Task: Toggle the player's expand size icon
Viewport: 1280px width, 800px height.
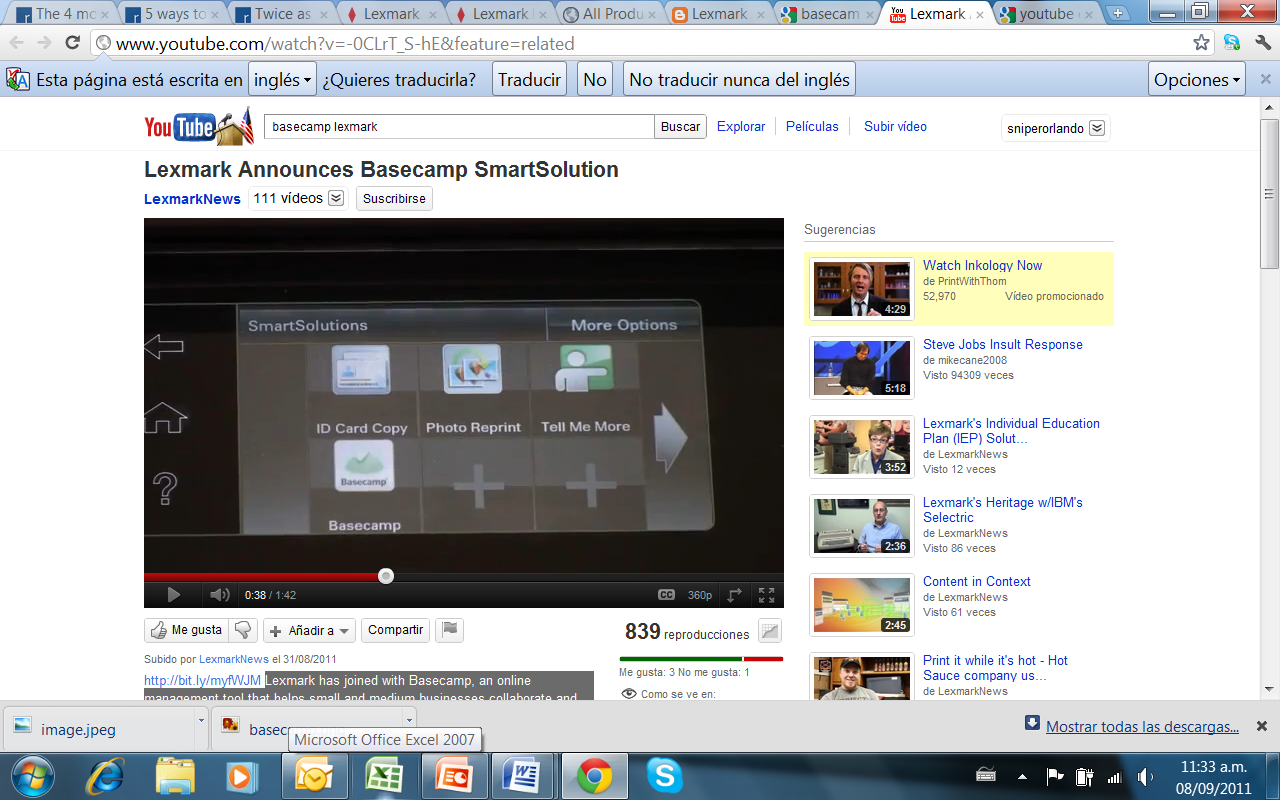Action: 734,595
